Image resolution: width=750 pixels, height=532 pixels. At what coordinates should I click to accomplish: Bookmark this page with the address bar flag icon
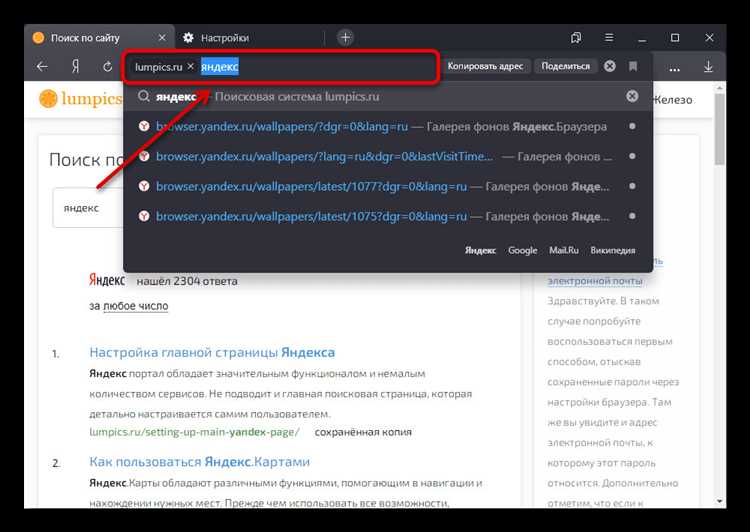tap(633, 66)
